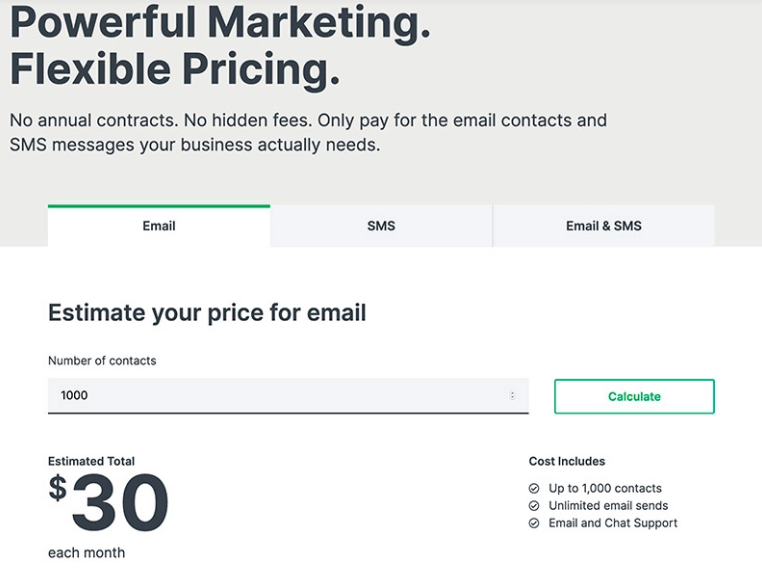The image size is (762, 584).
Task: Click the stepper arrows in the contacts field
Action: pos(512,396)
